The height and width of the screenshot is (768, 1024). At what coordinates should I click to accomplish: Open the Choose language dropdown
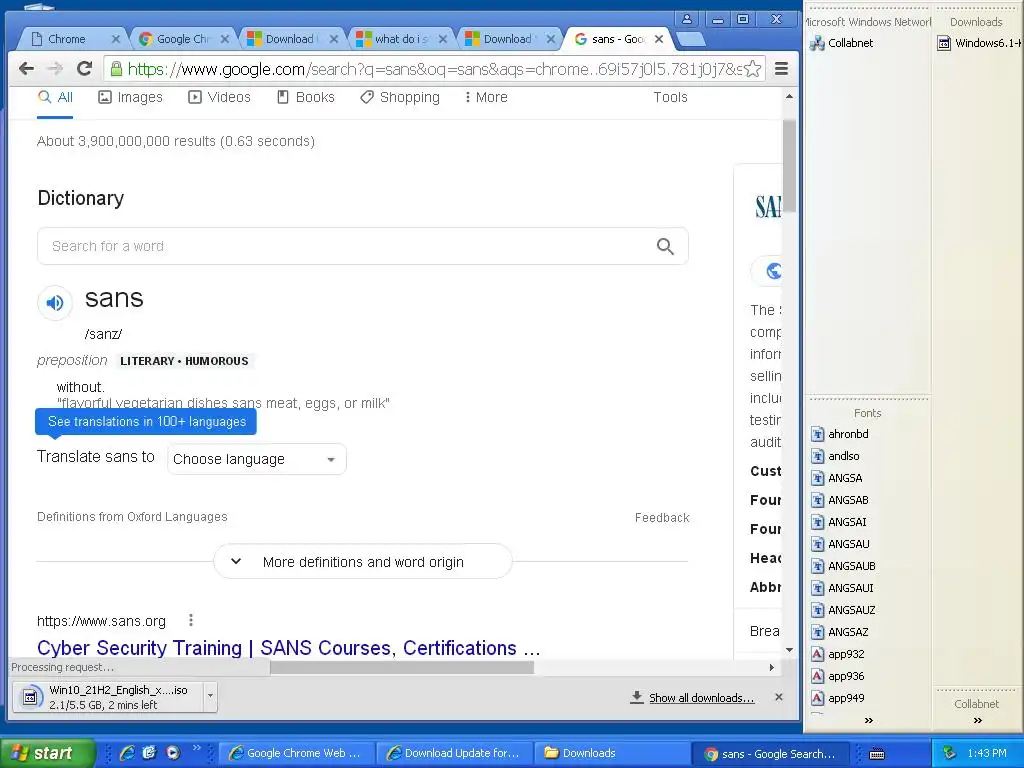[257, 459]
